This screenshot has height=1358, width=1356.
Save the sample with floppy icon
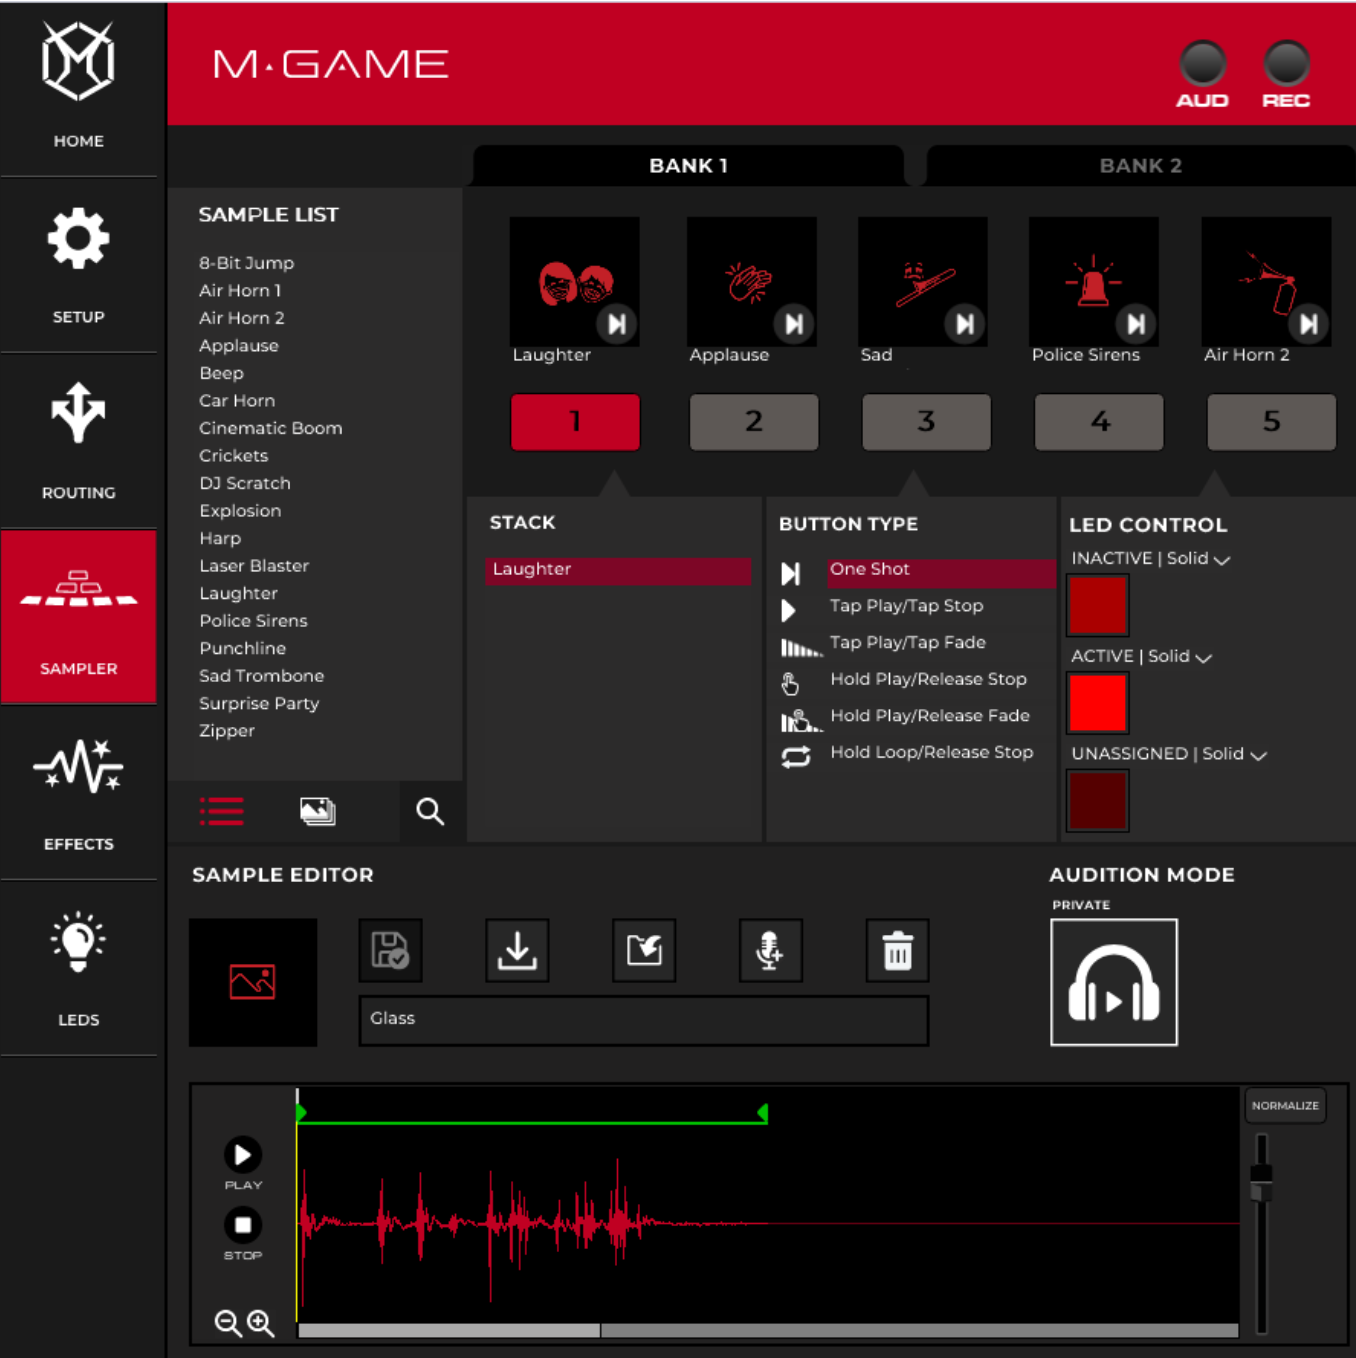coord(390,950)
